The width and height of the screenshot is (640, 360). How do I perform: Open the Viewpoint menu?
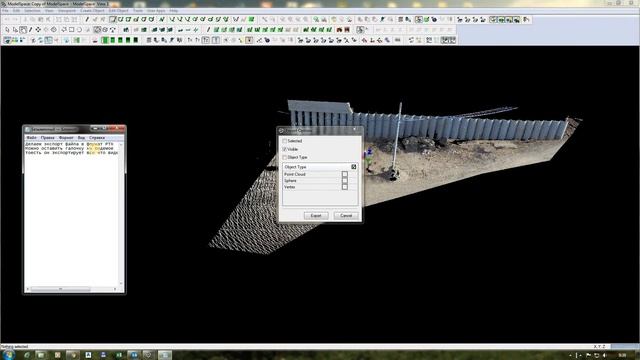click(67, 11)
